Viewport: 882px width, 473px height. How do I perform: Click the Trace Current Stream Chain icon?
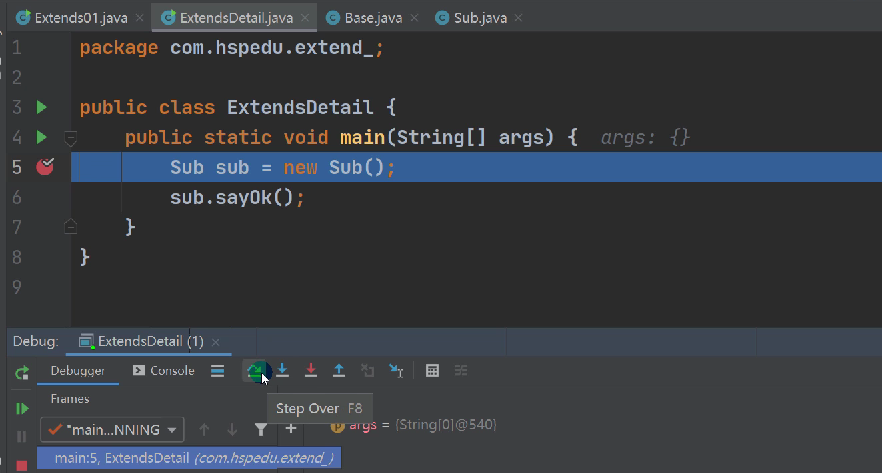[461, 371]
